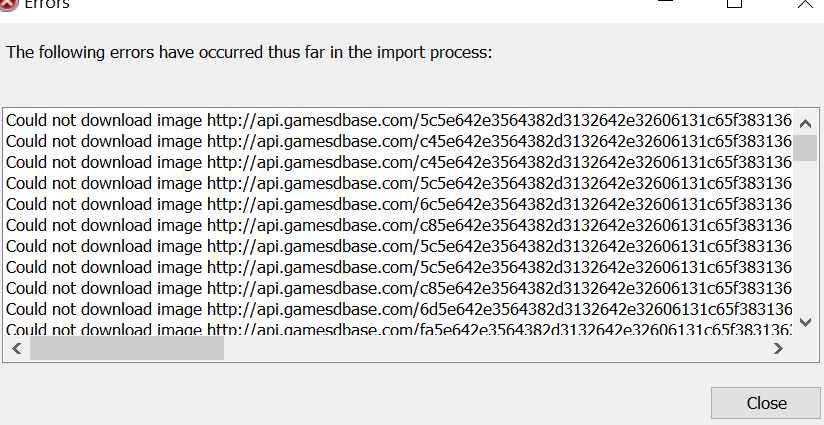This screenshot has width=824, height=425.
Task: Click the Close button
Action: click(x=765, y=403)
